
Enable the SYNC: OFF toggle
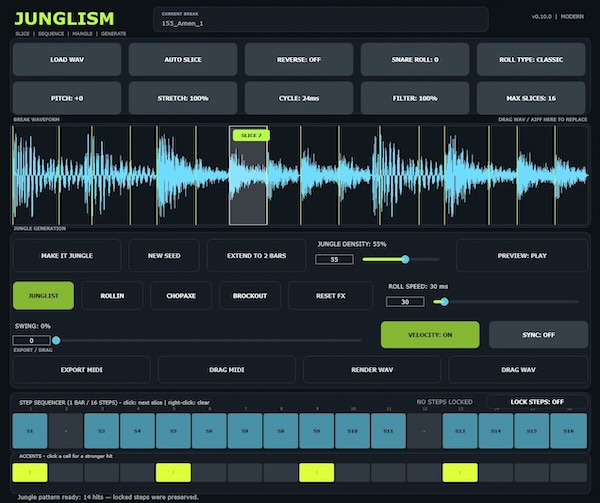(538, 335)
